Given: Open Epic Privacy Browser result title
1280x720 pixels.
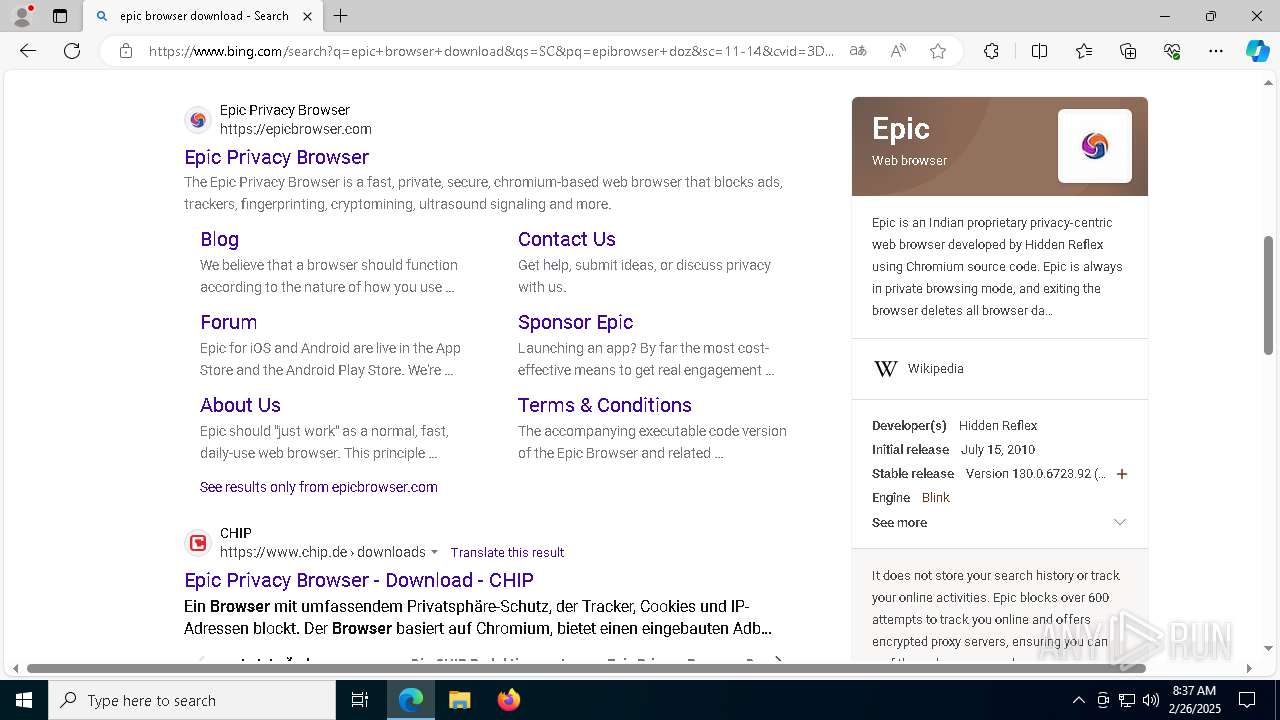Looking at the screenshot, I should (x=276, y=157).
